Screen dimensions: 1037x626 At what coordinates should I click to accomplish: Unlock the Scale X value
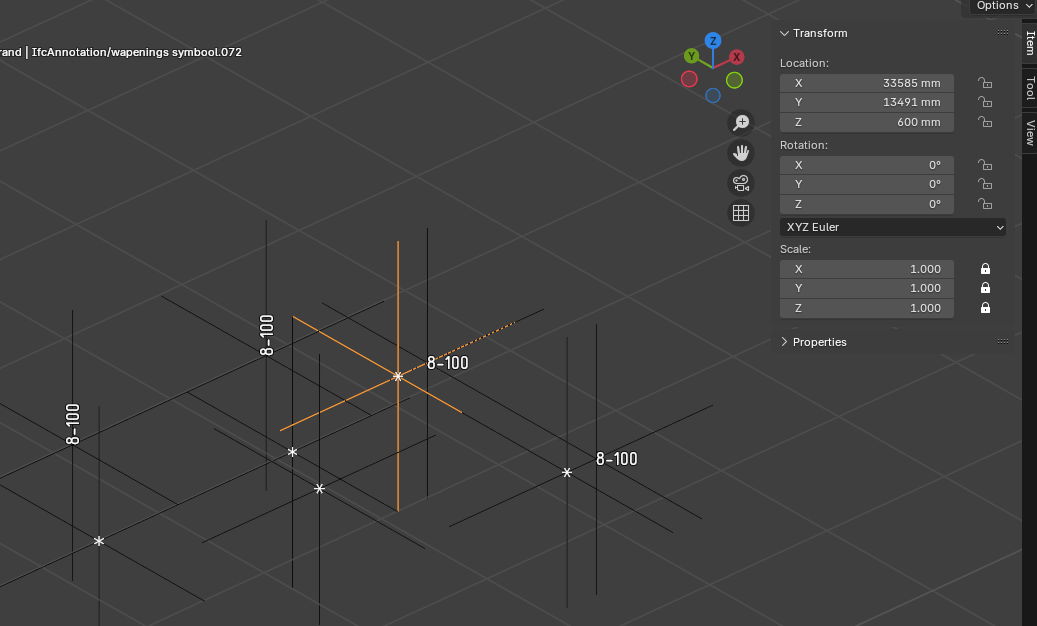[985, 268]
